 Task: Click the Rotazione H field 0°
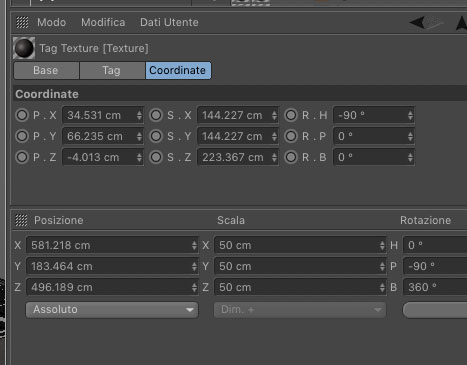coord(435,245)
